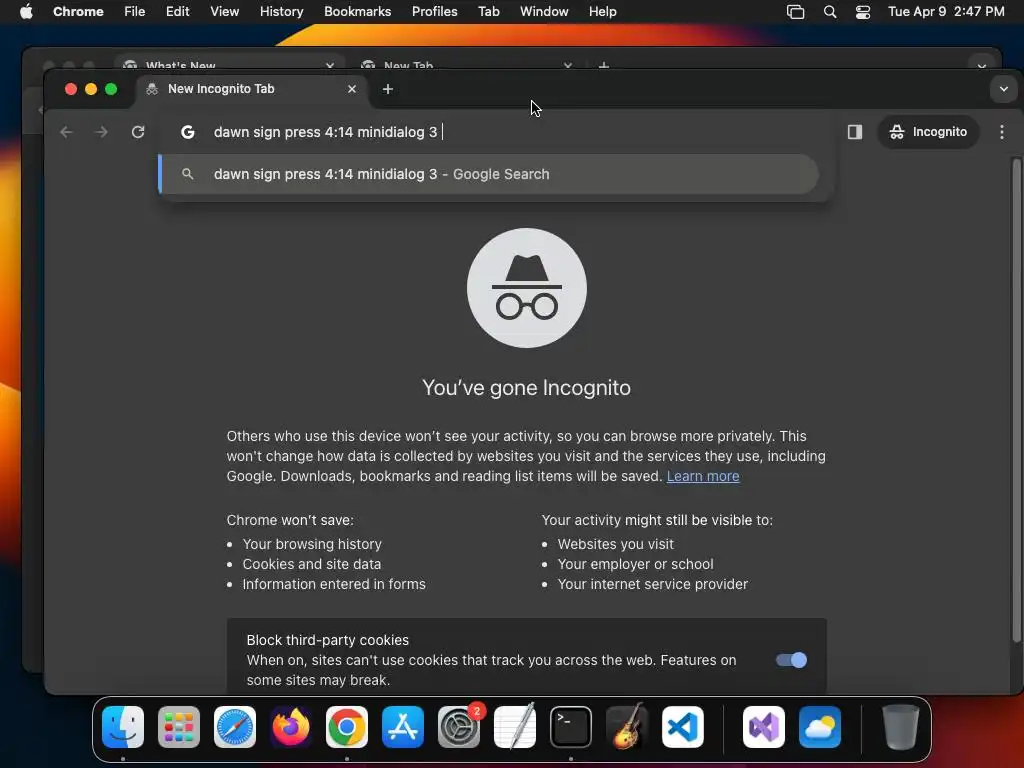Click "Your employer or school" bullet text
The image size is (1024, 768).
point(635,564)
